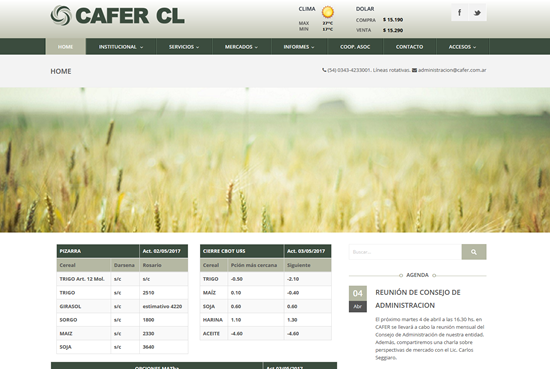Click SOJA Rosario price 3640

coord(148,347)
